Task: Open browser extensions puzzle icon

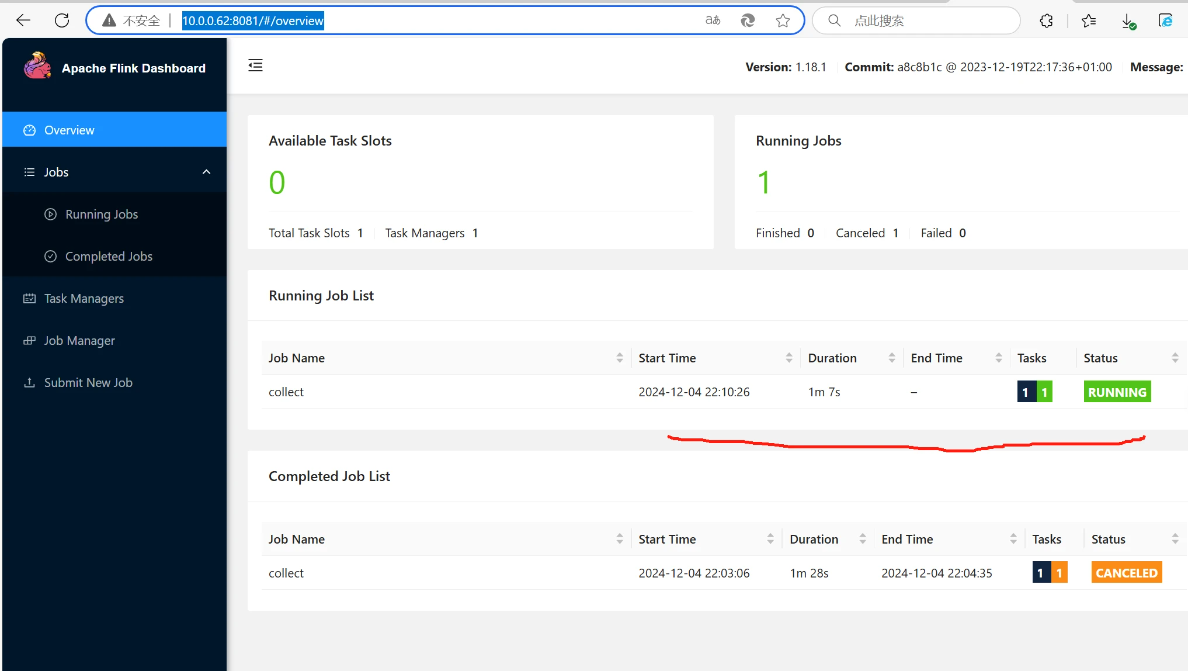Action: (1046, 20)
